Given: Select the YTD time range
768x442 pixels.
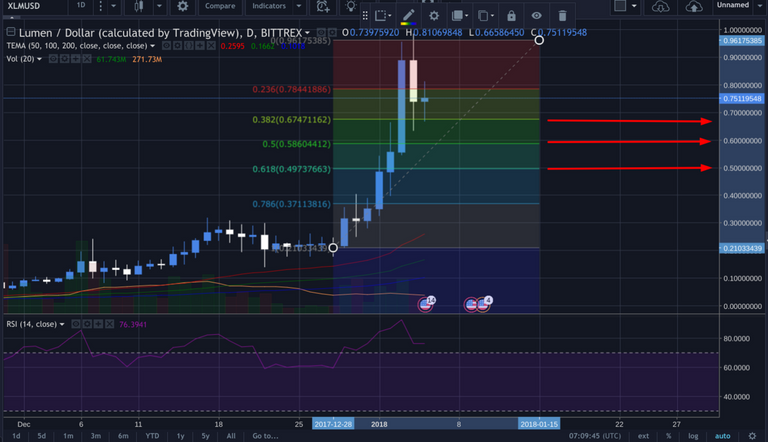Looking at the screenshot, I should coord(152,436).
